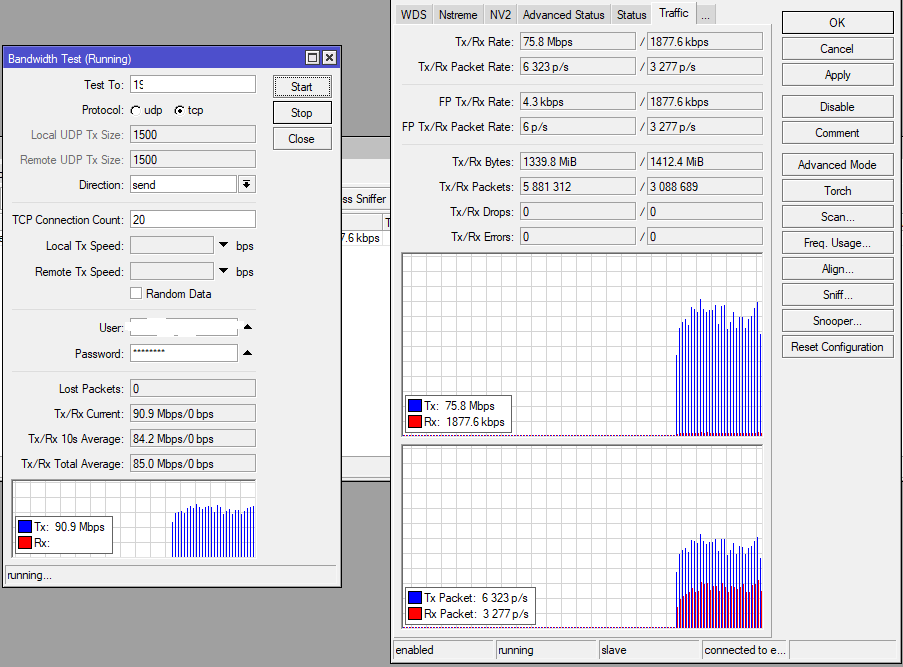Screen dimensions: 903x667
Task: Maximize the Bandwidth Test window
Action: (312, 58)
